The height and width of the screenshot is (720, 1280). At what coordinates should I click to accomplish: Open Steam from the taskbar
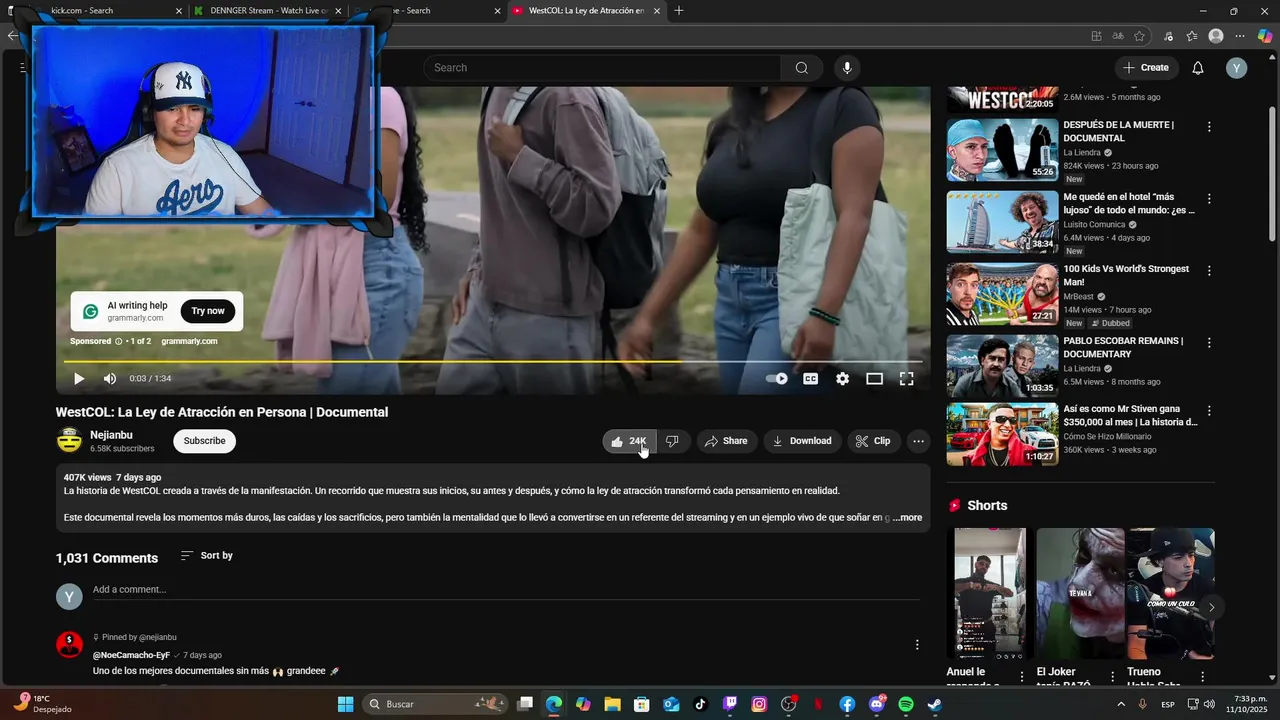(x=934, y=704)
